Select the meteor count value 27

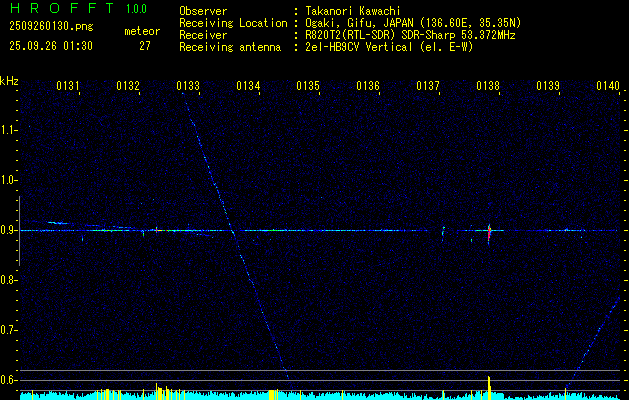145,46
